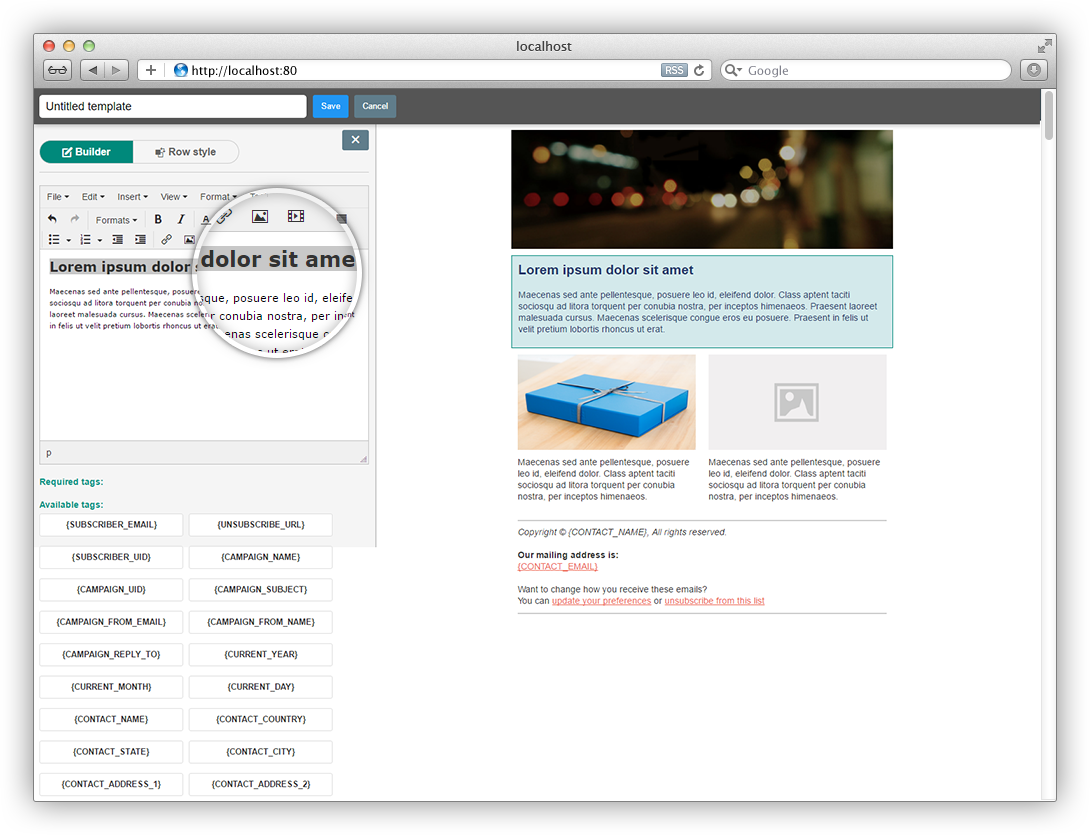Insert a hyperlink with the link icon
The image size is (1090, 835).
[x=166, y=239]
